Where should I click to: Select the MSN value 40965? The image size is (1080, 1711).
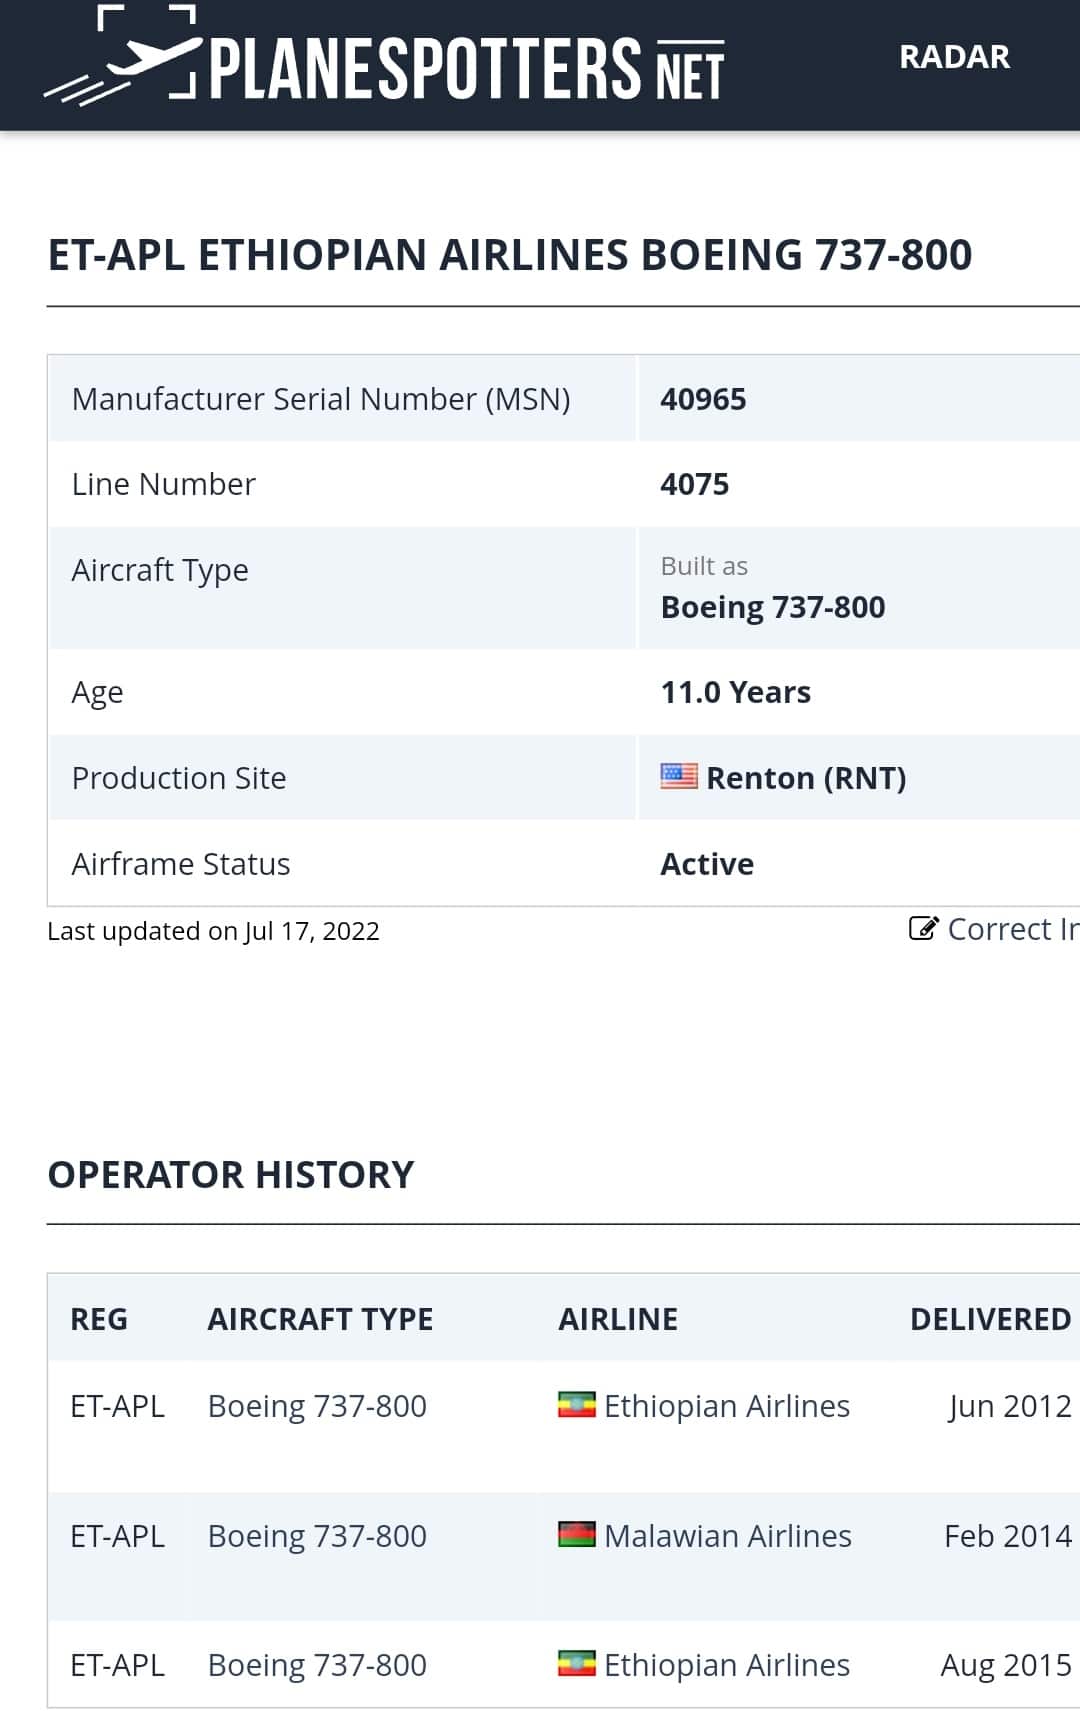point(703,399)
